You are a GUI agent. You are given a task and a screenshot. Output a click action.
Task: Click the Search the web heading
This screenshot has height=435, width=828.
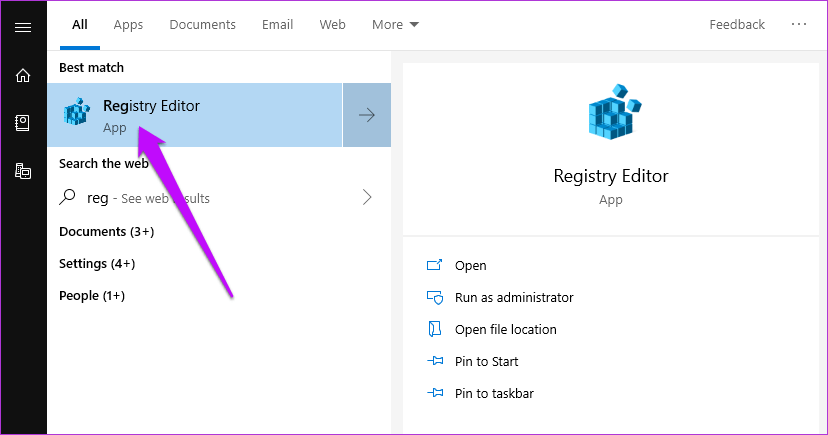[x=104, y=164]
